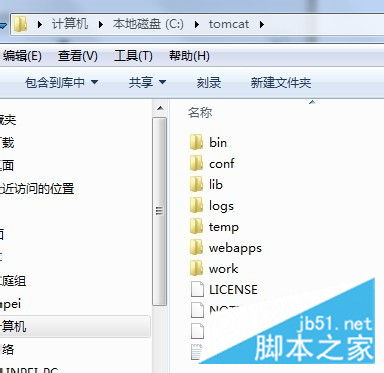Image resolution: width=384 pixels, height=373 pixels.
Task: Select the logs folder icon
Action: (x=196, y=205)
